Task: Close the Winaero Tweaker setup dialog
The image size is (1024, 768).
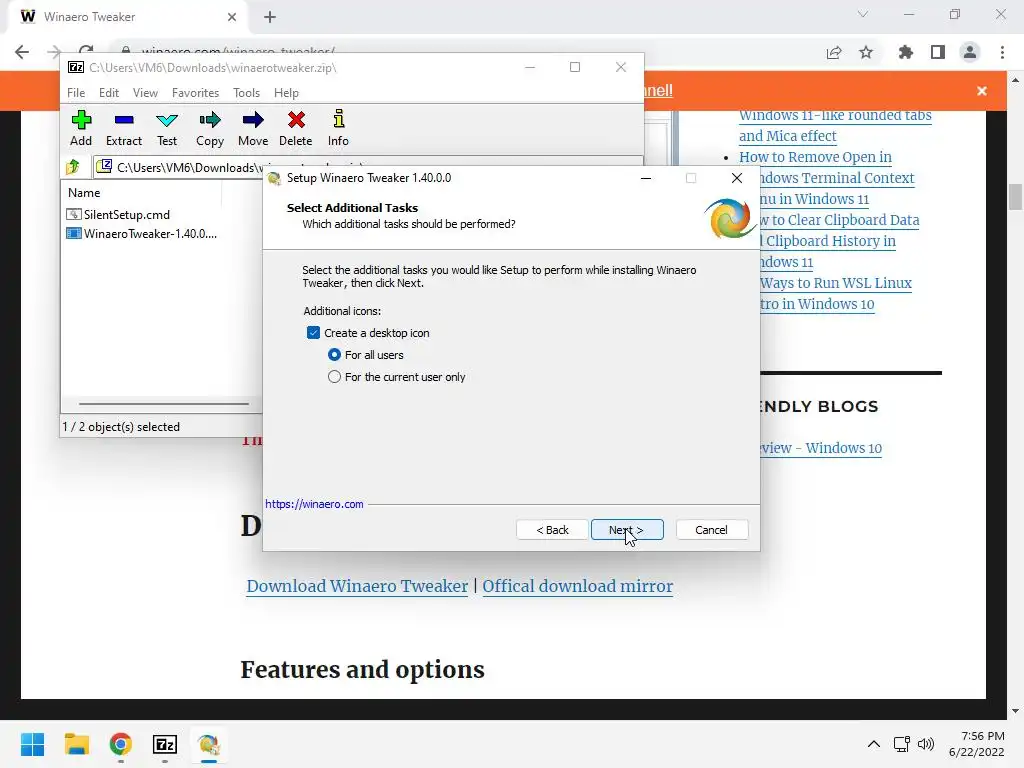Action: click(737, 178)
